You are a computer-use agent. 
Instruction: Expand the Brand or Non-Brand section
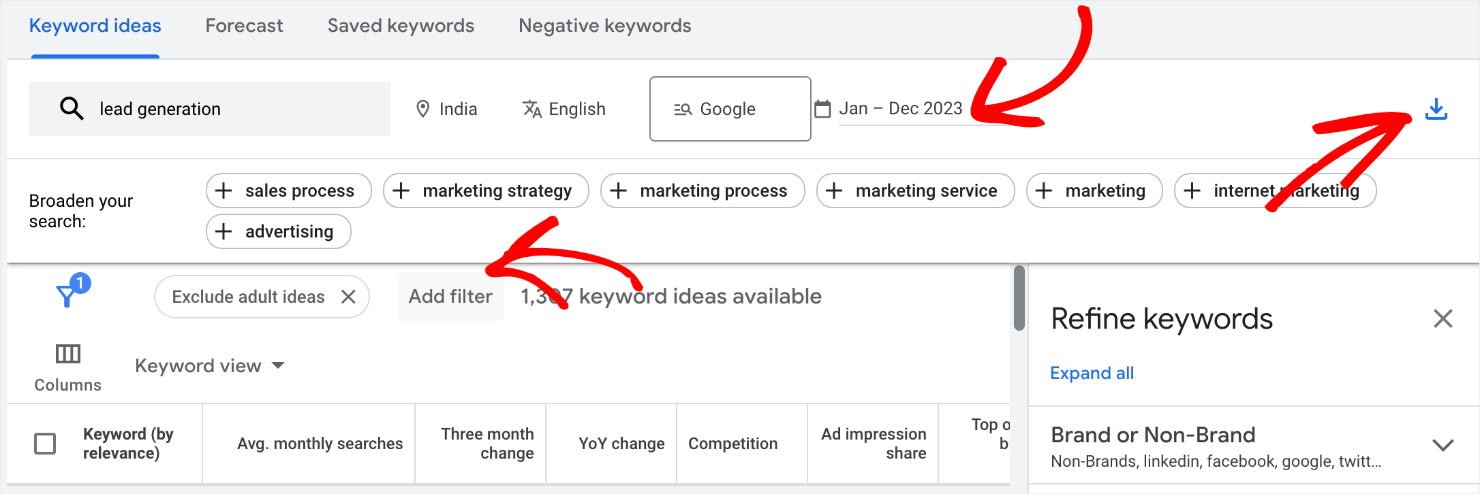[x=1442, y=445]
